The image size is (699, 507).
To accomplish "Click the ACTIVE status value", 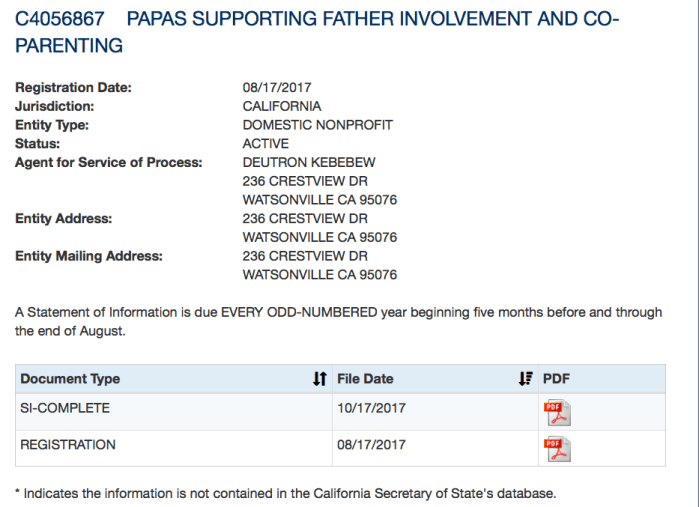I will click(266, 144).
